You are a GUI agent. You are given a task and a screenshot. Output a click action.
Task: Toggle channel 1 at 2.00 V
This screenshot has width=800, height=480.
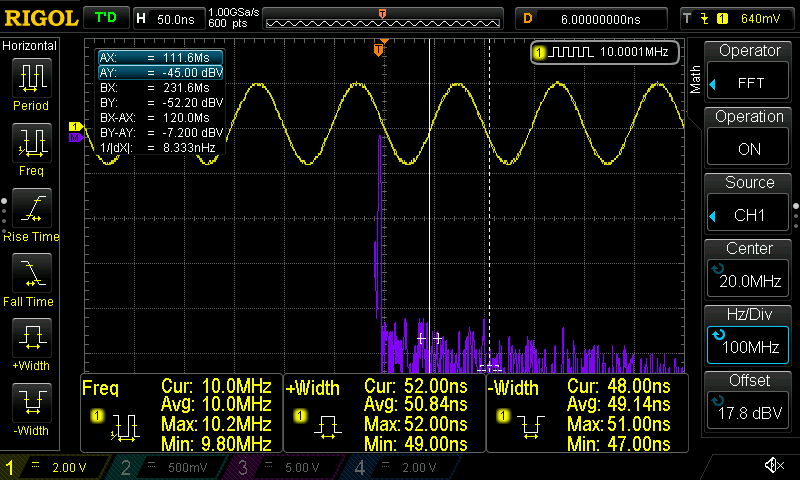point(52,467)
